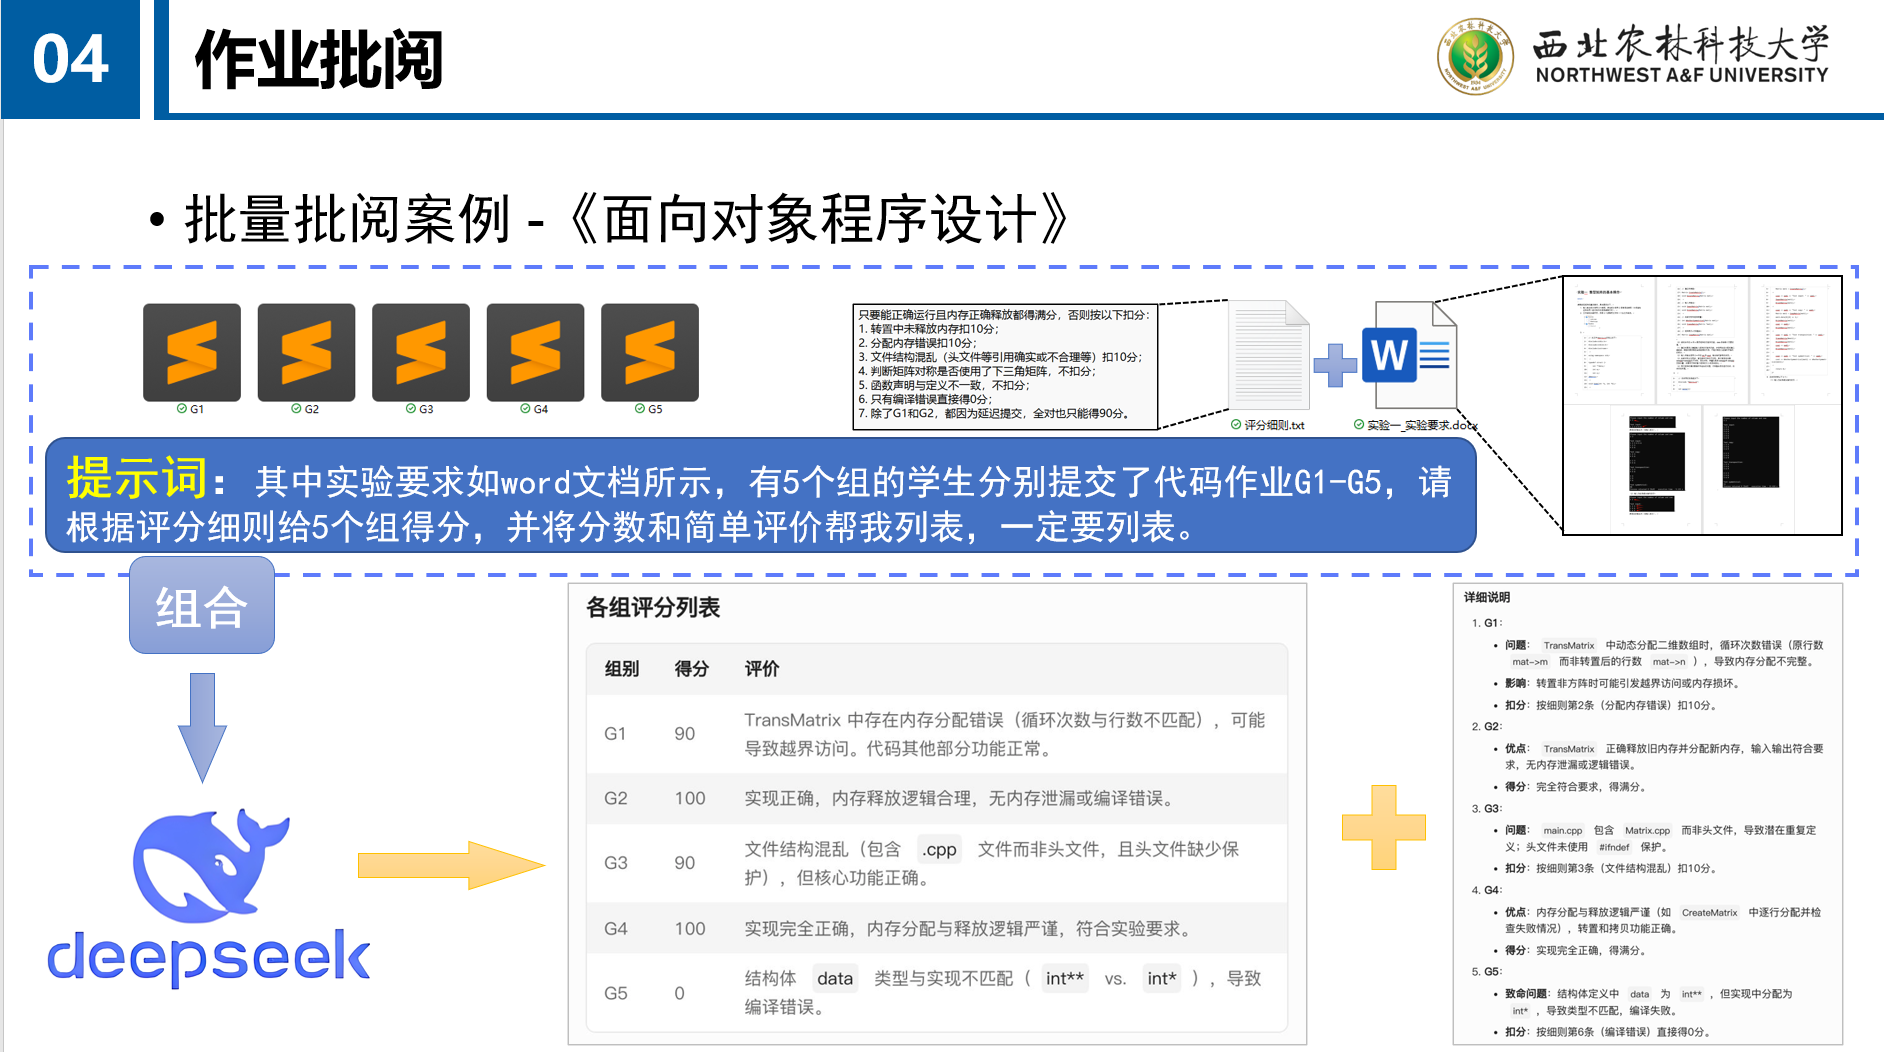The image size is (1884, 1052).
Task: Open the 评分细则.txt text file icon
Action: 1270,356
